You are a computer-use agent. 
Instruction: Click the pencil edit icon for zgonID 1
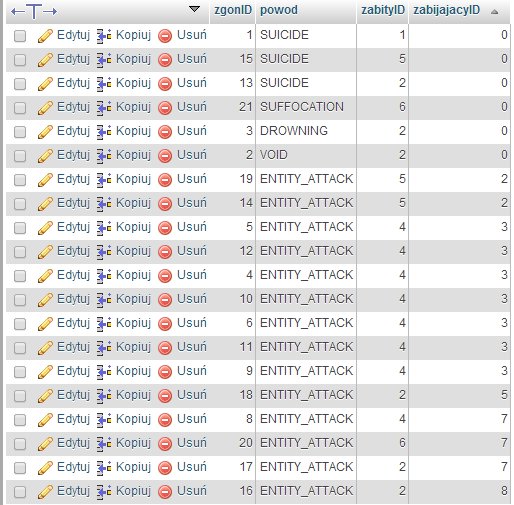[45, 36]
